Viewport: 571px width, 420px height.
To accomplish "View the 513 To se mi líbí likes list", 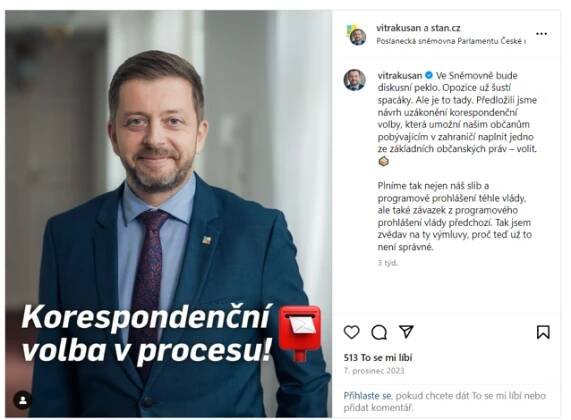I will [378, 358].
